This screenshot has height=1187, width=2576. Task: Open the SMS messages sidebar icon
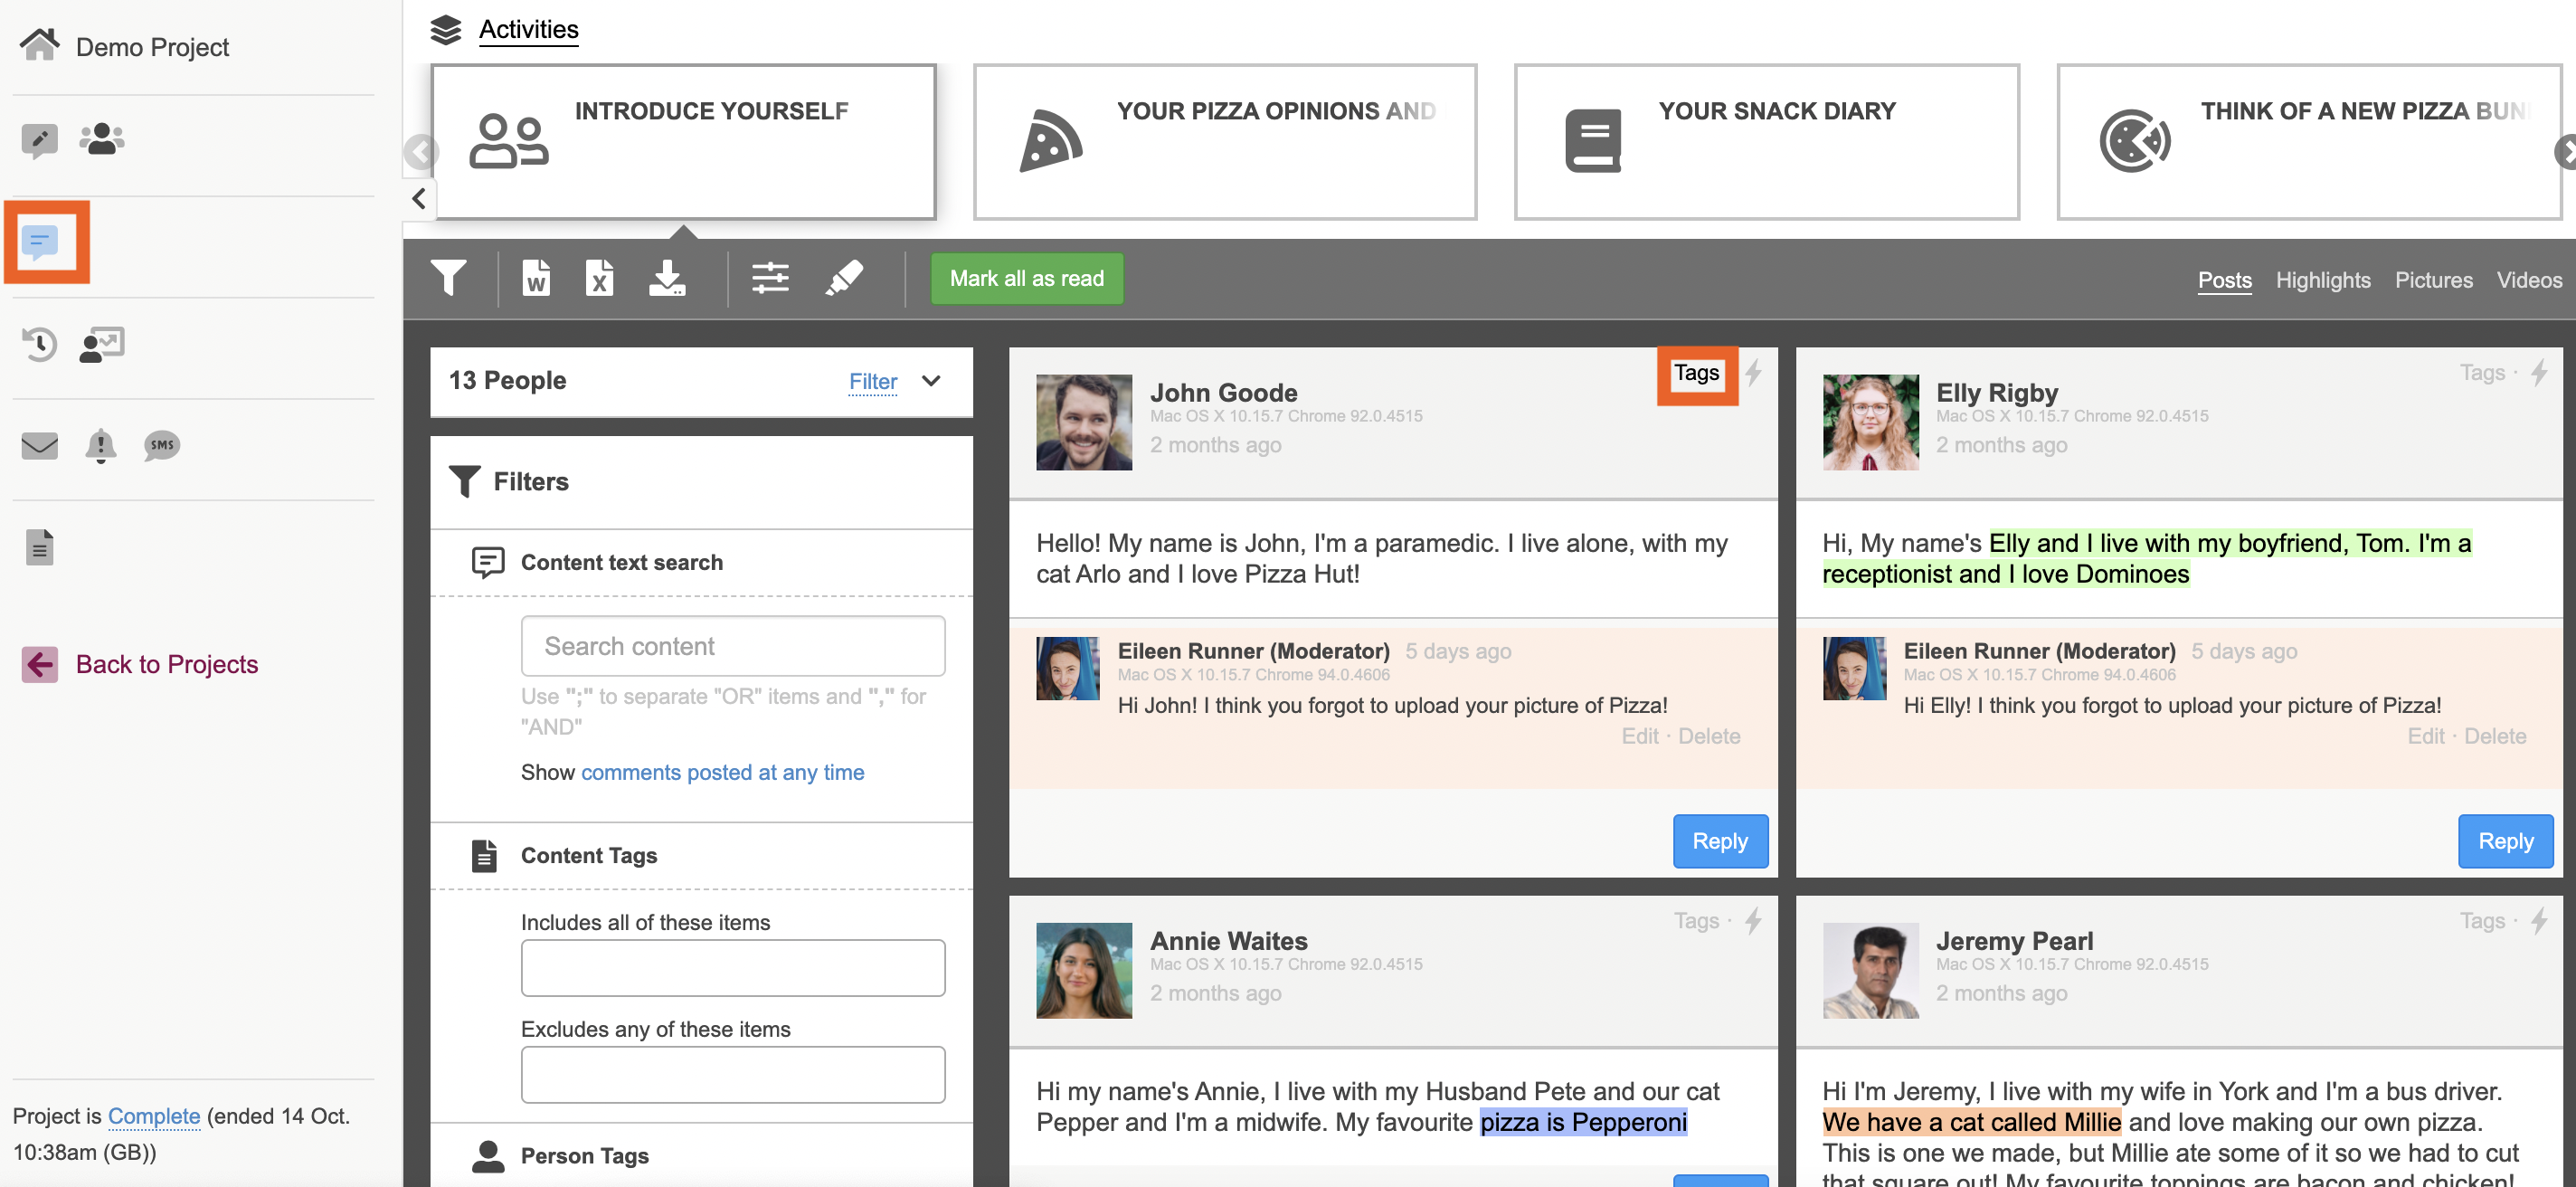(x=161, y=445)
